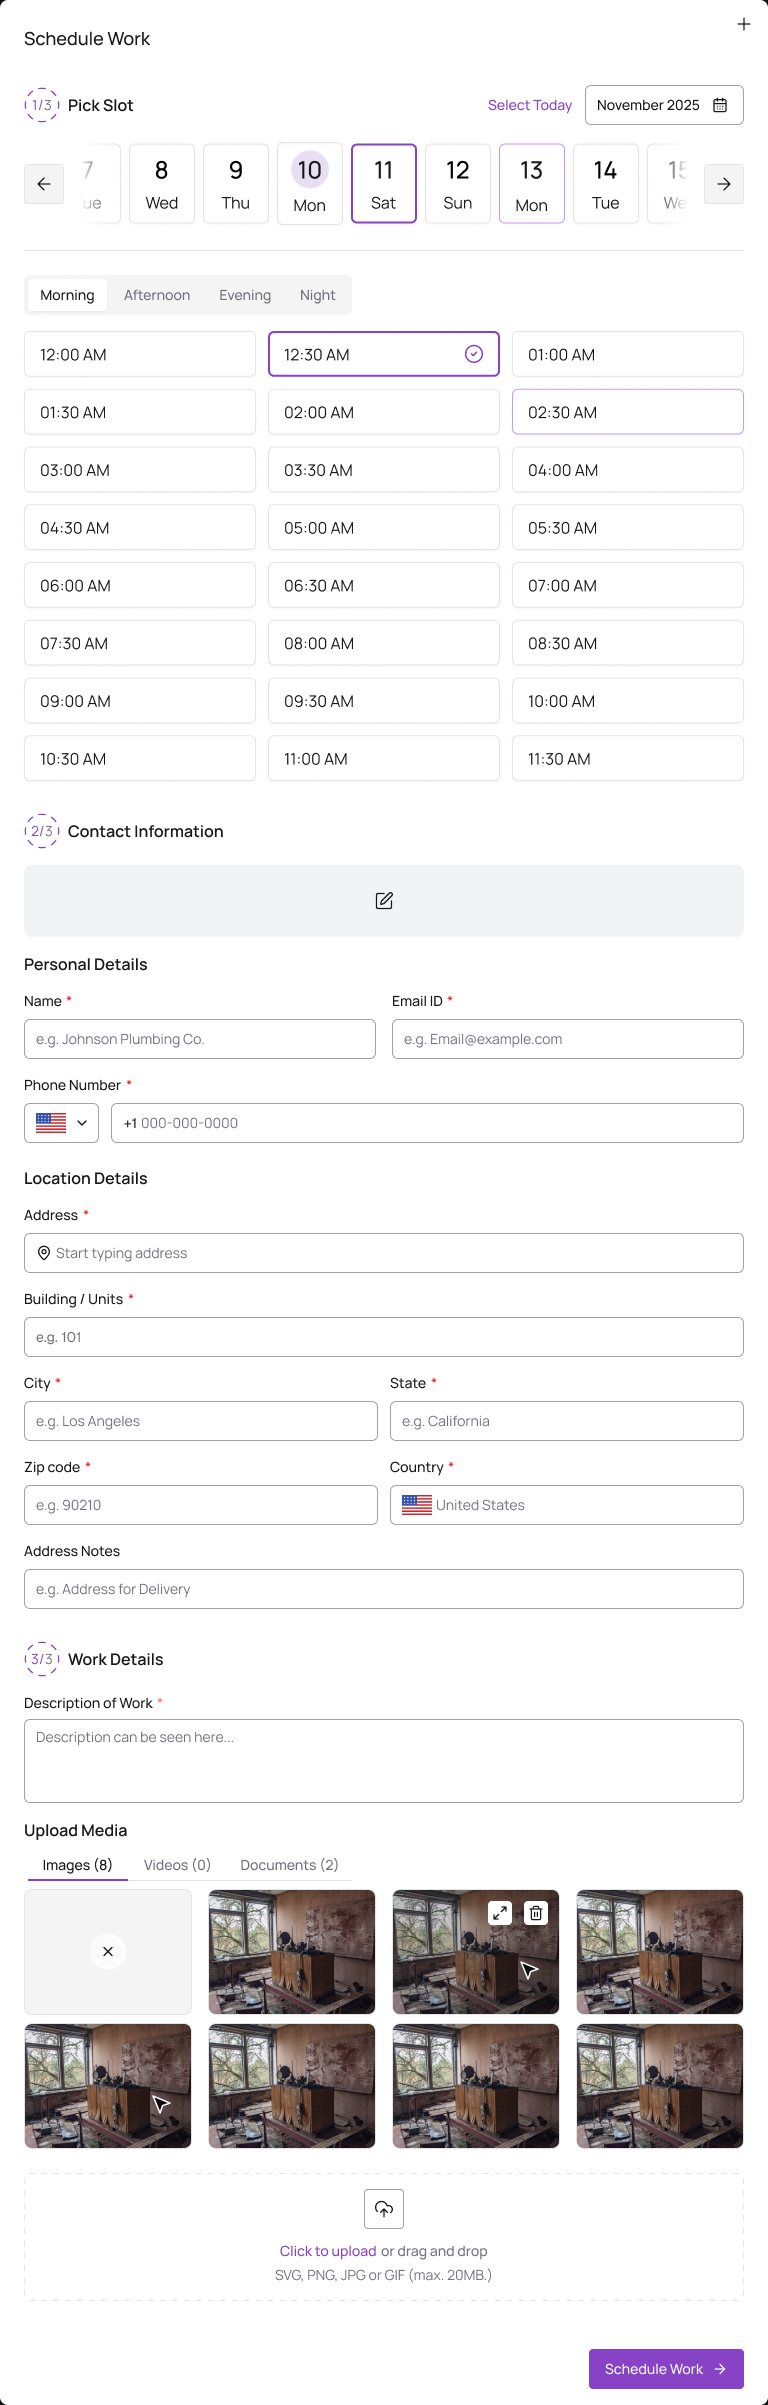Open the last image thumbnail in top row
The image size is (768, 2405).
point(660,1952)
